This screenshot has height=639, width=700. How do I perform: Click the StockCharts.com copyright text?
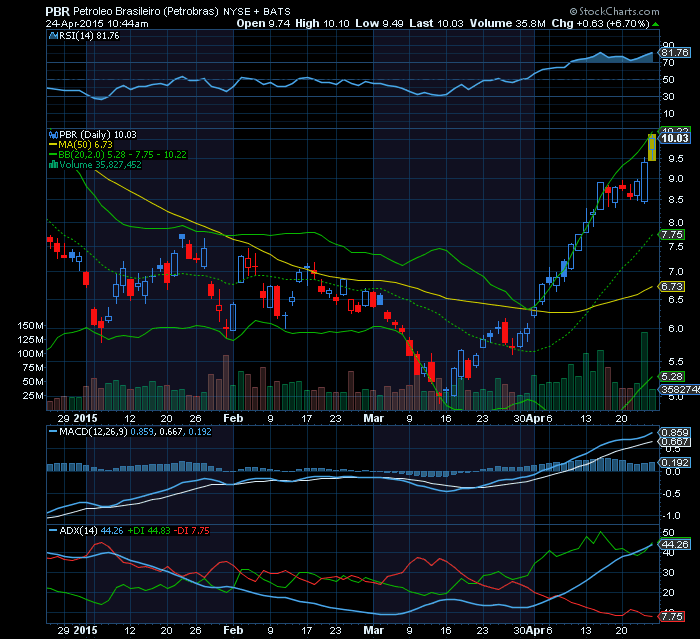tap(614, 11)
